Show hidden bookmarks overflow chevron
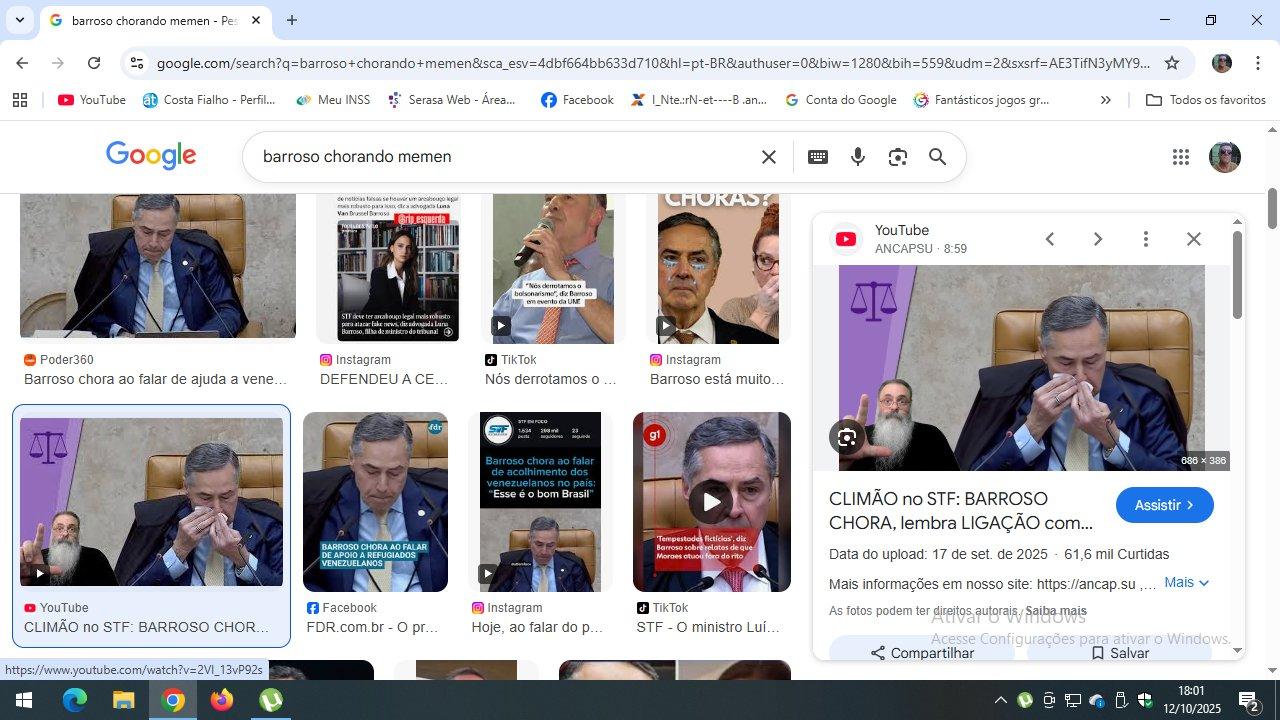The image size is (1280, 720). pyautogui.click(x=1105, y=100)
